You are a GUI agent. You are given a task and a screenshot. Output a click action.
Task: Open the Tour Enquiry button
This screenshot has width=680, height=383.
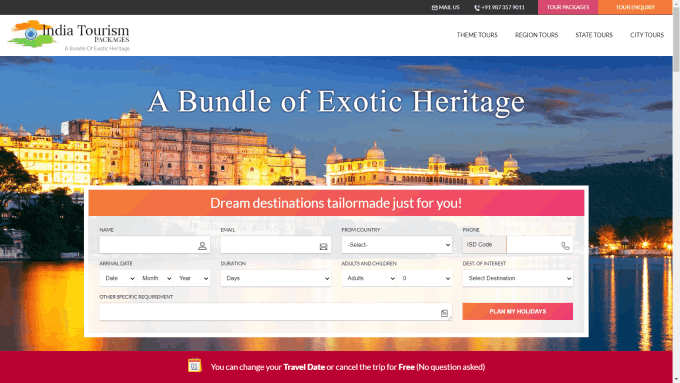click(x=635, y=7)
